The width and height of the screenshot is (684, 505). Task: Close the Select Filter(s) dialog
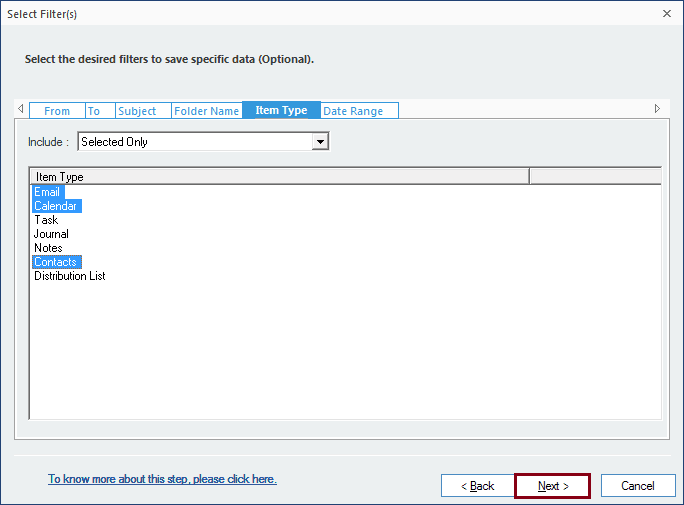coord(667,14)
